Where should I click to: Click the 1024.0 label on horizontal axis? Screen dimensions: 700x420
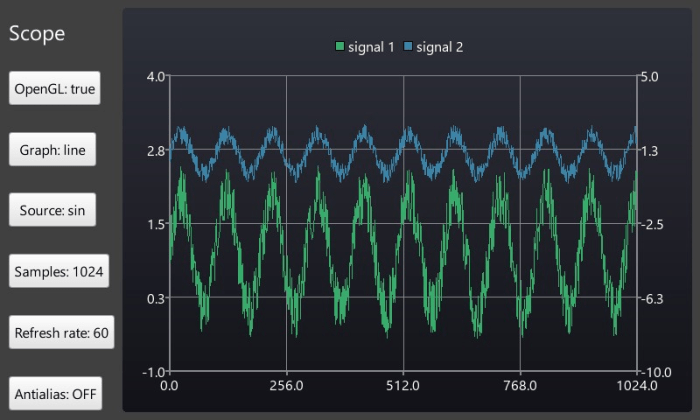click(636, 385)
